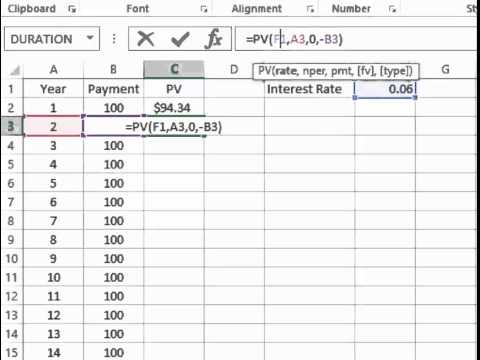This screenshot has height=360, width=480.
Task: Click inside the formula bar text
Action: 294,39
